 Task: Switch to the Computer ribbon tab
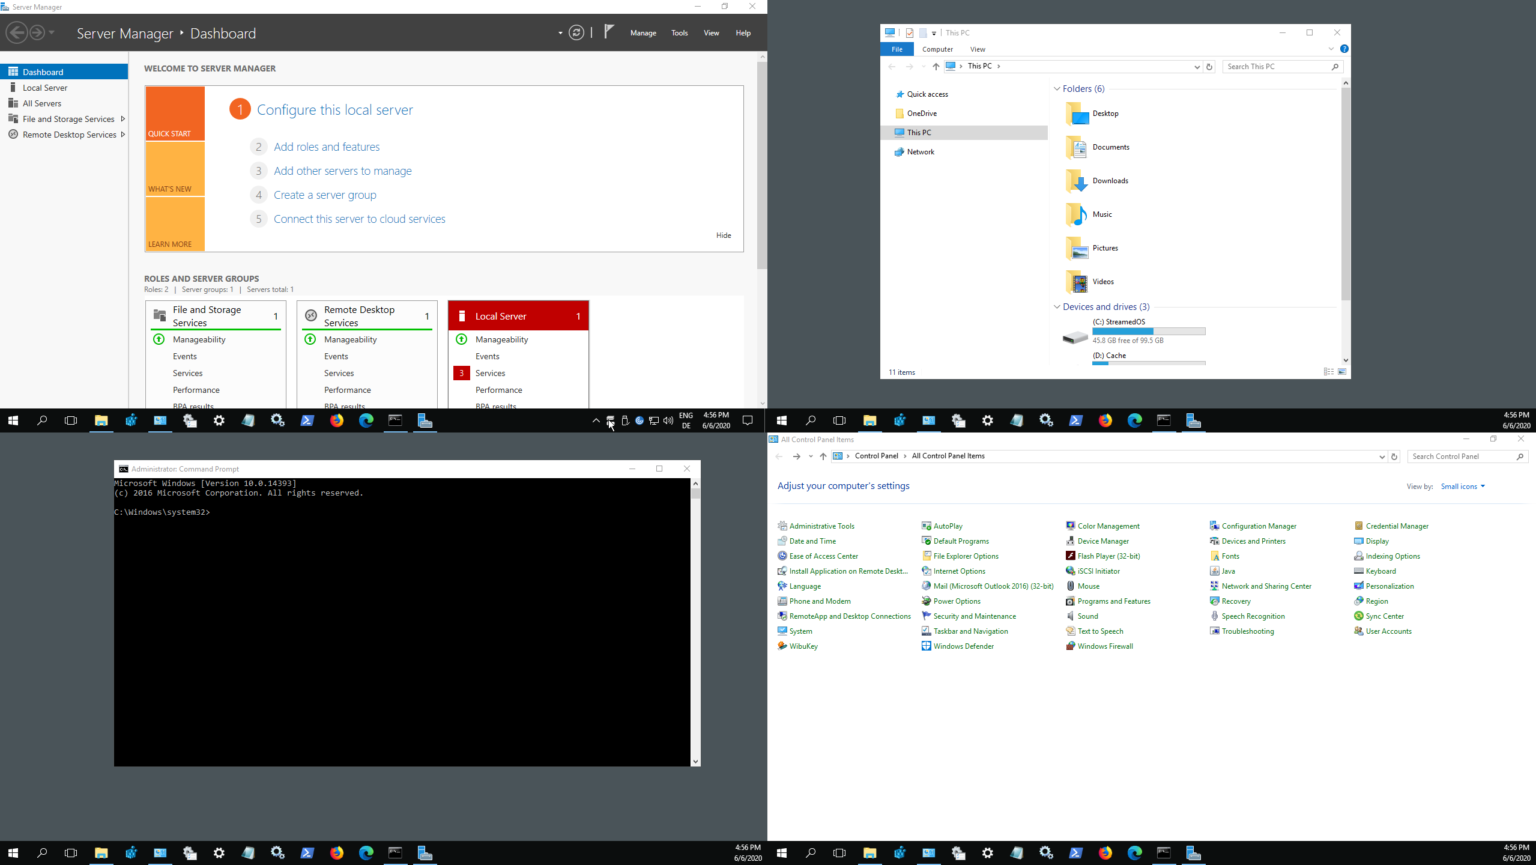click(937, 49)
